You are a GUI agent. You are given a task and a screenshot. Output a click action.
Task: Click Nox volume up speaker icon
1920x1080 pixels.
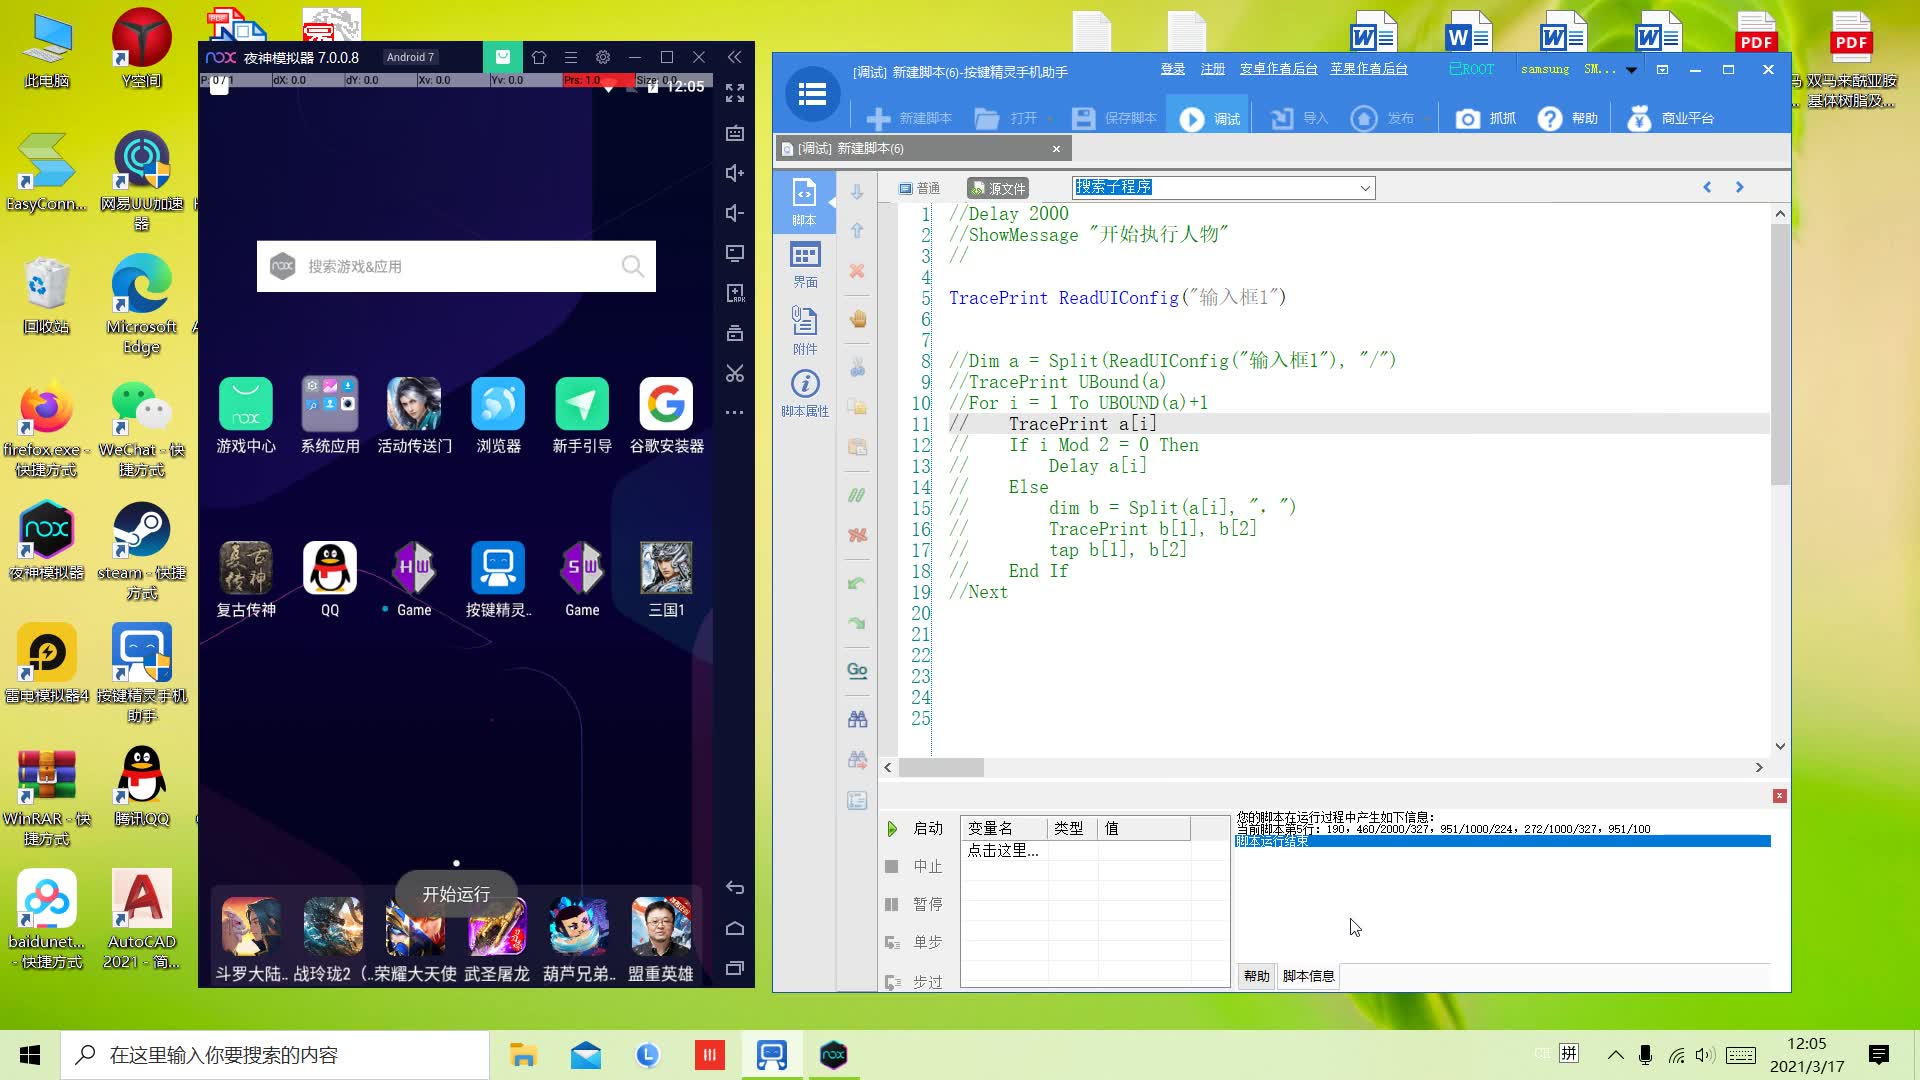[735, 173]
